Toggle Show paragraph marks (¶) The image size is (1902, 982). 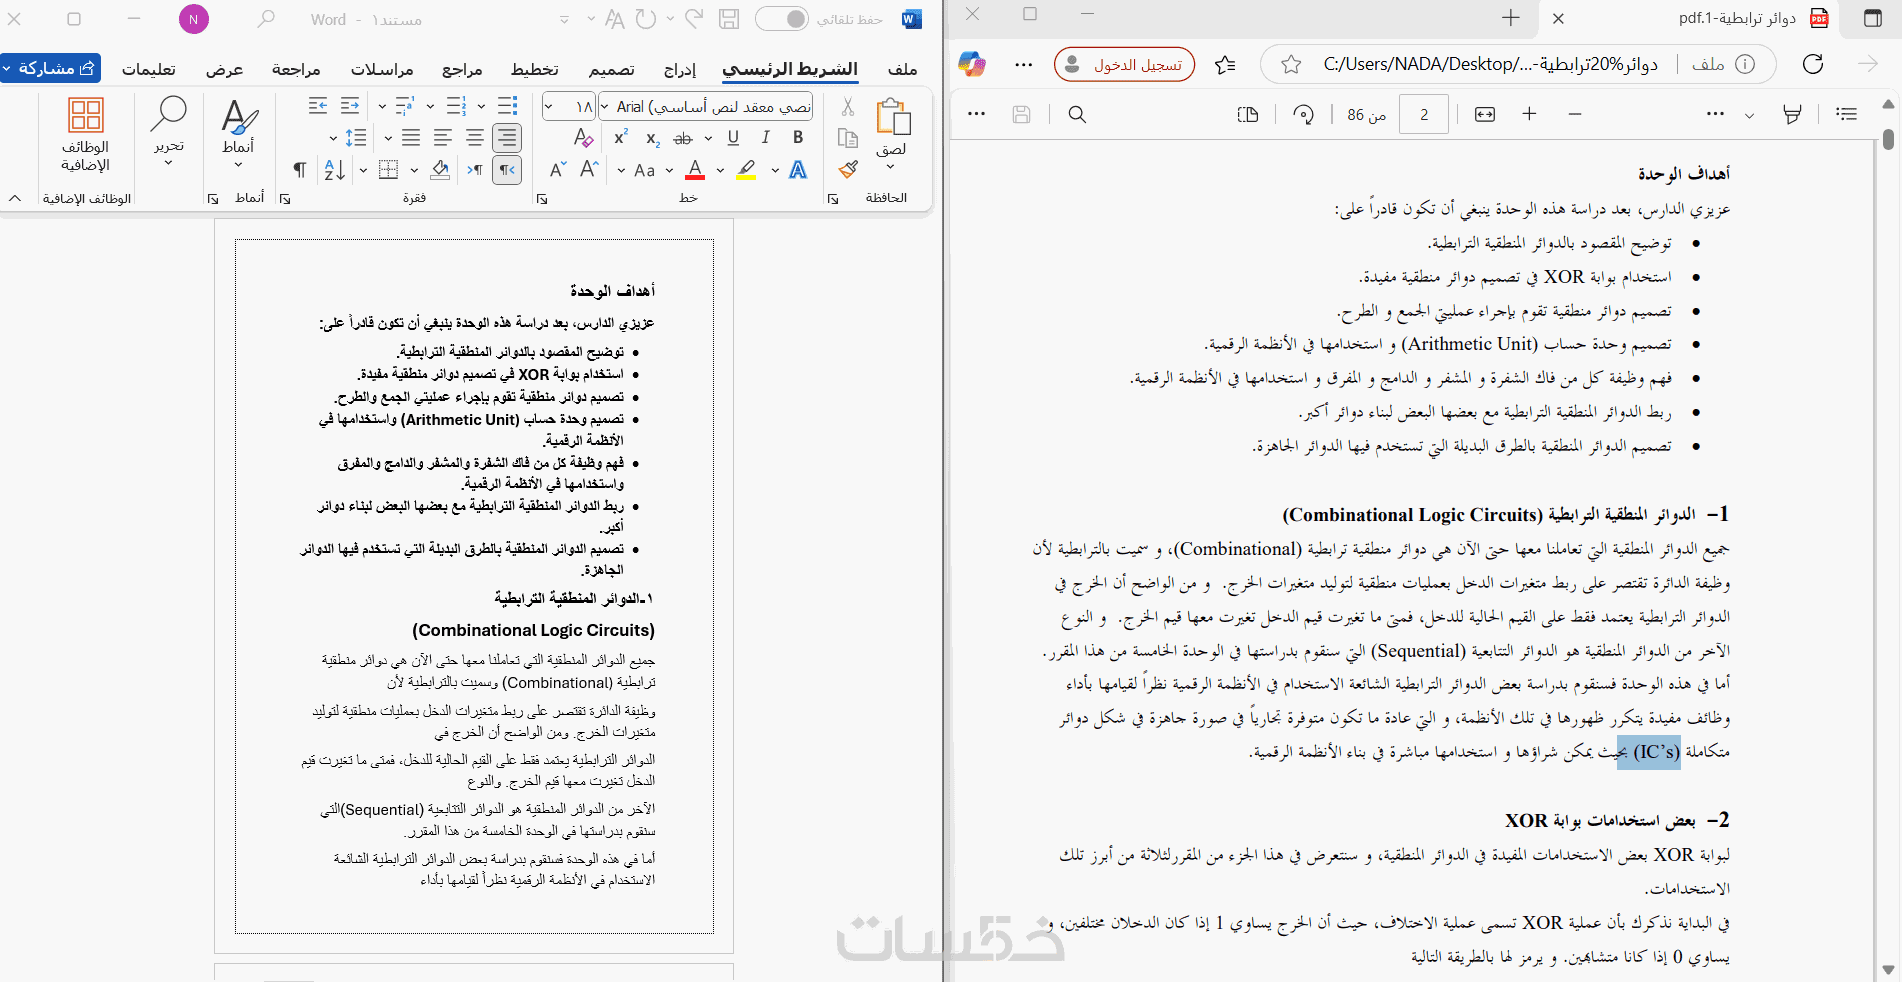point(299,170)
